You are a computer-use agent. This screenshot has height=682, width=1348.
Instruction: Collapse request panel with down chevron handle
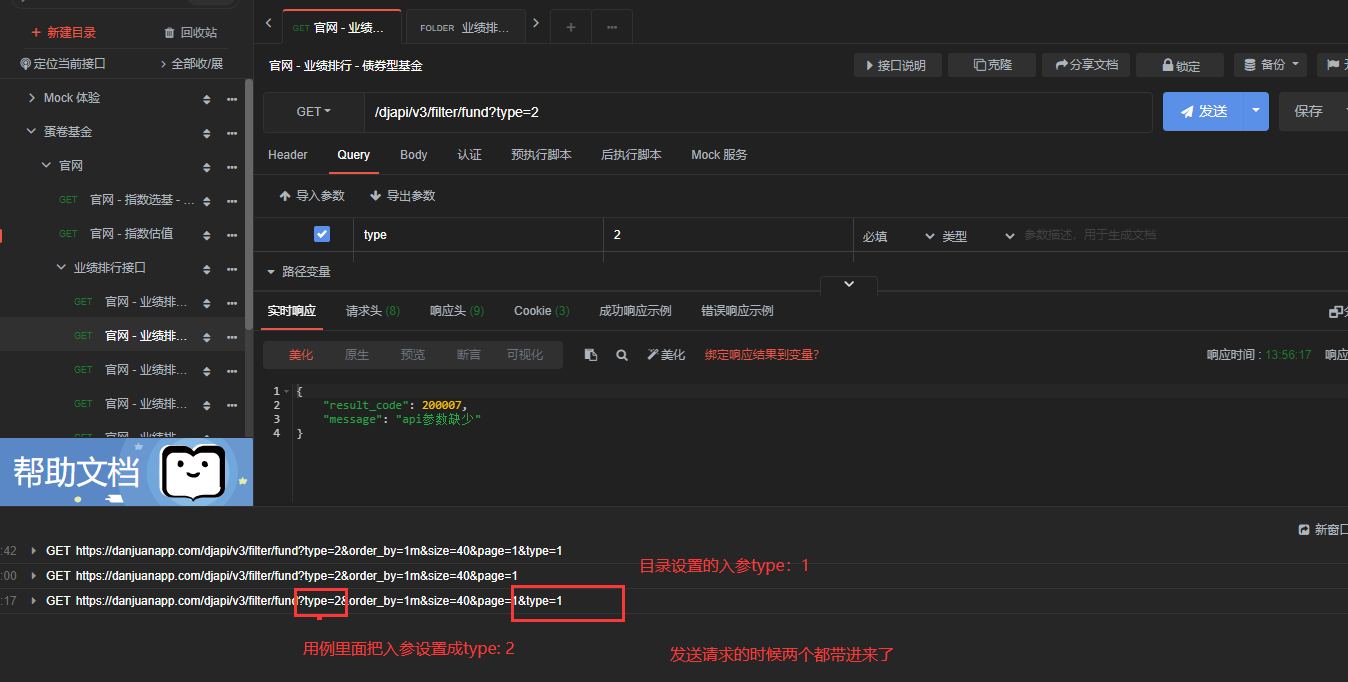point(849,284)
